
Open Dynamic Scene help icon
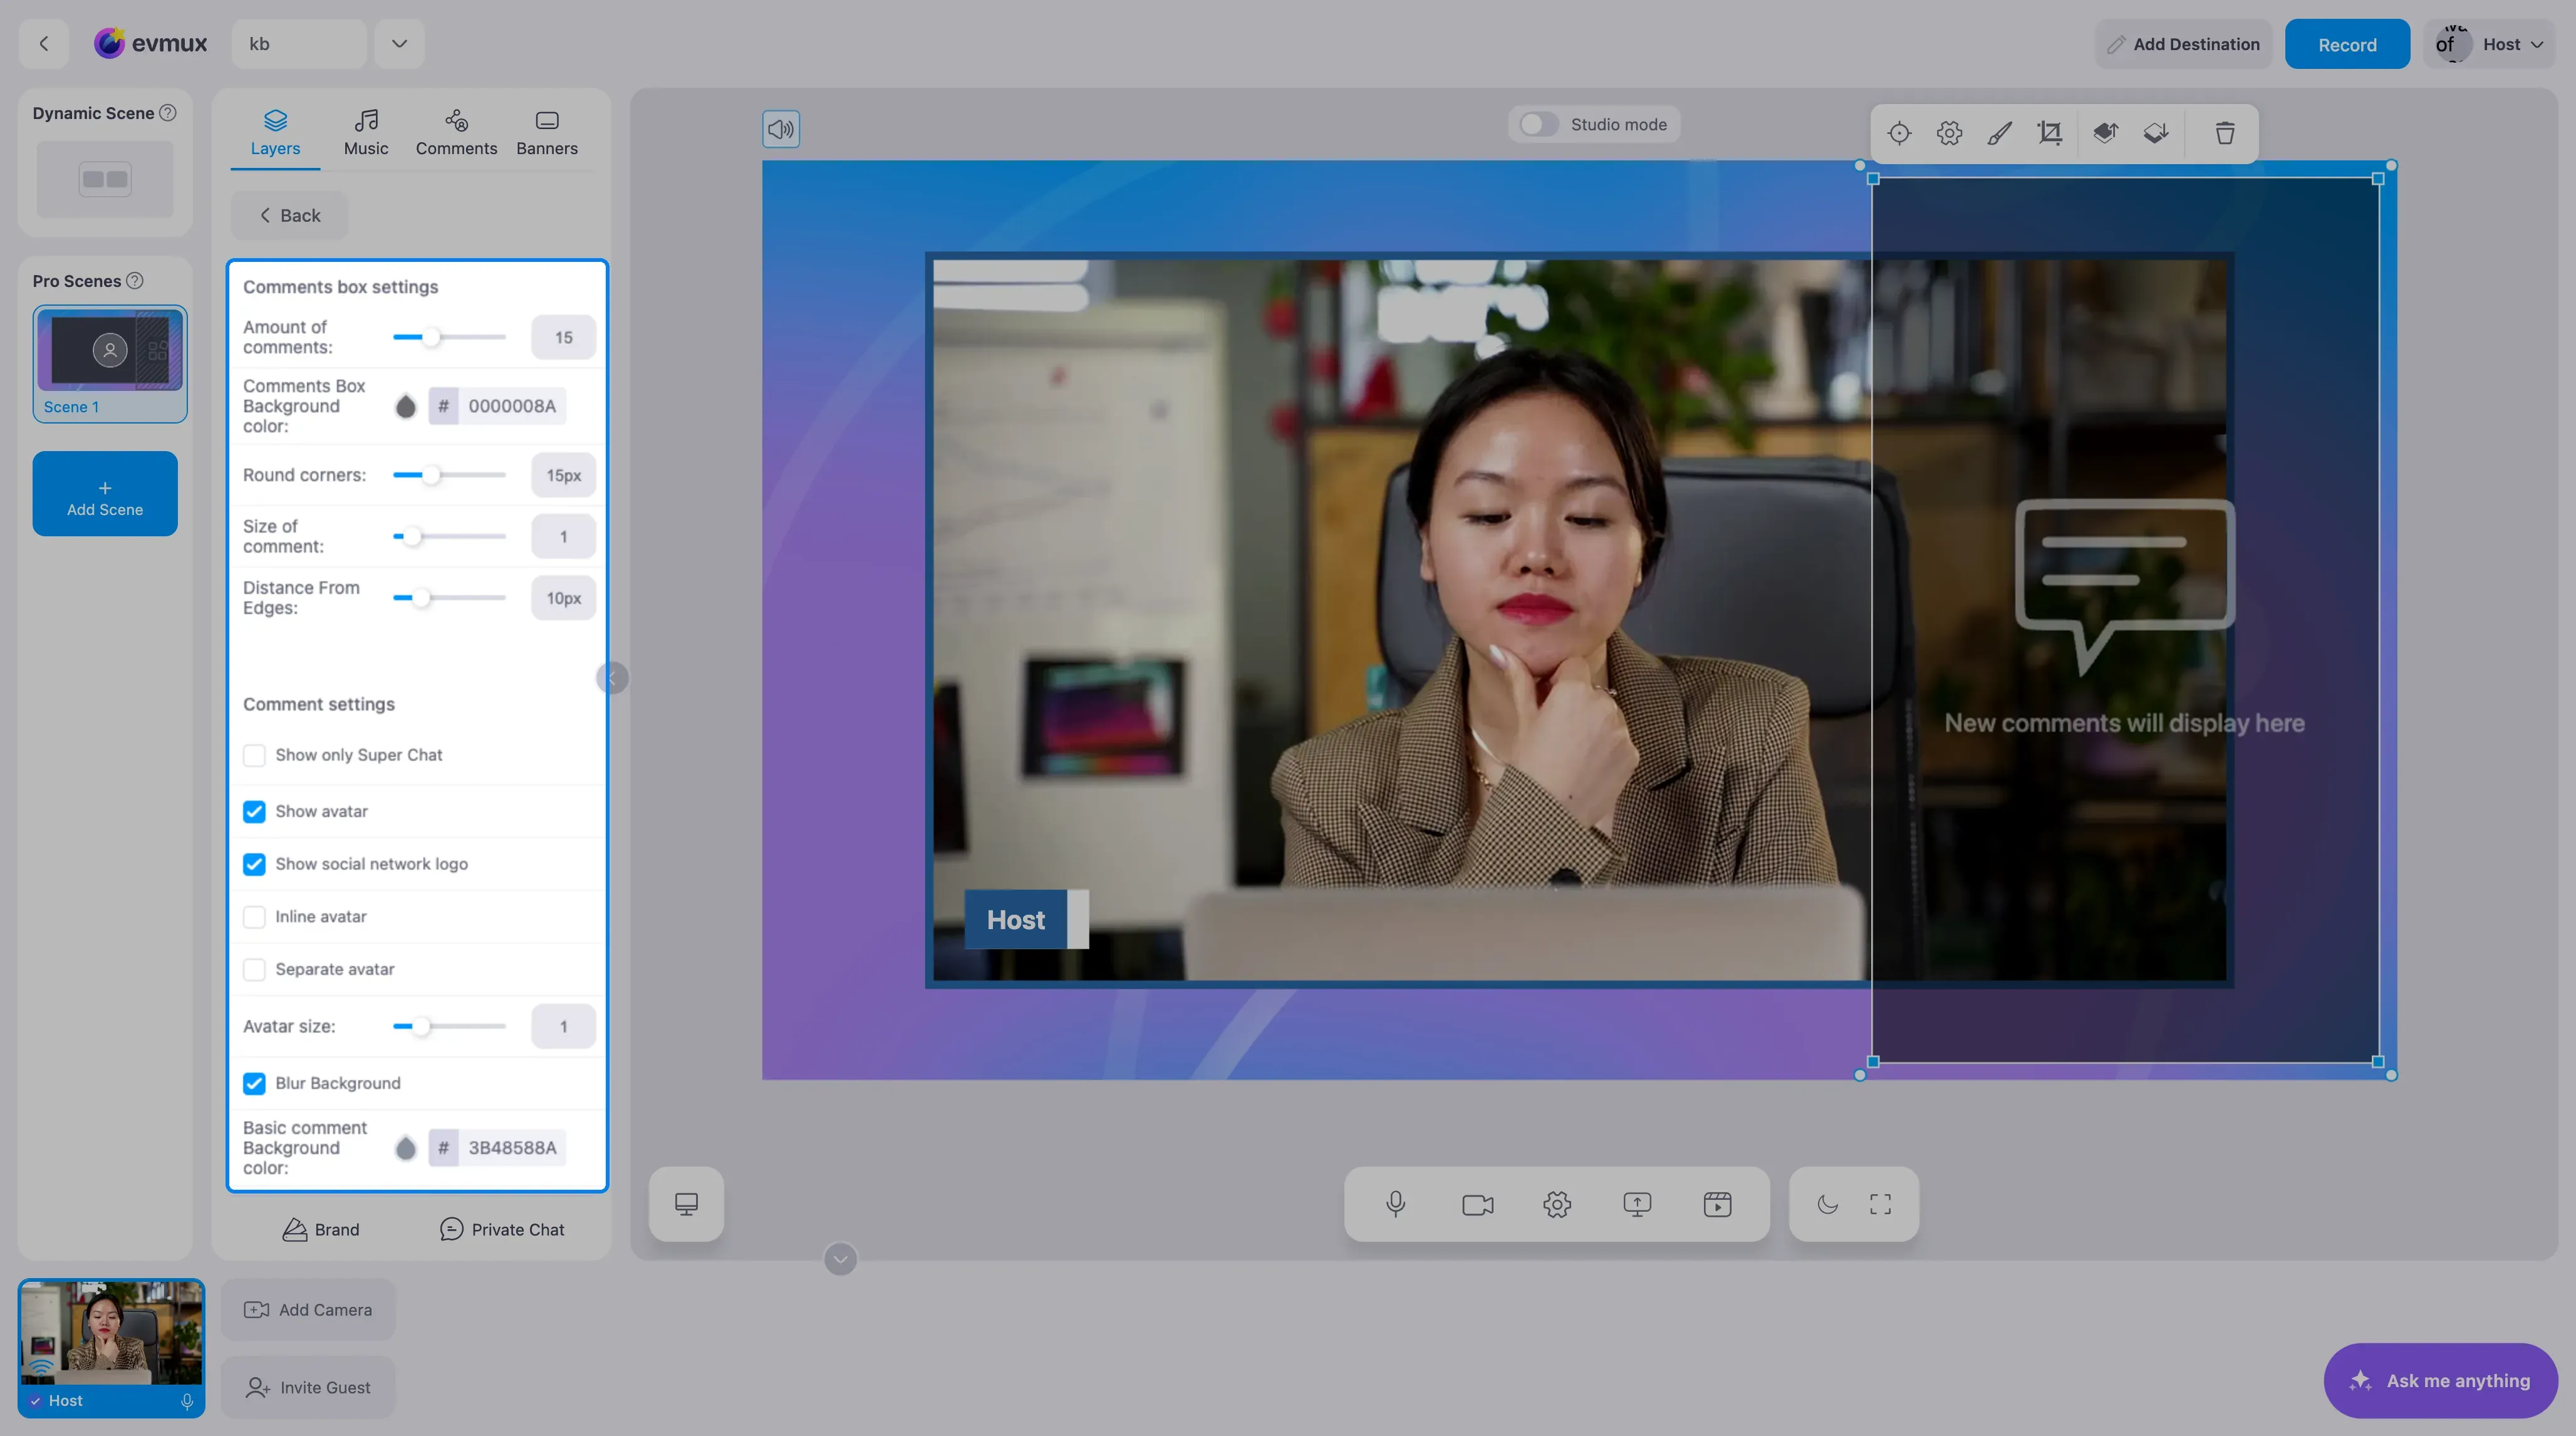pyautogui.click(x=168, y=113)
